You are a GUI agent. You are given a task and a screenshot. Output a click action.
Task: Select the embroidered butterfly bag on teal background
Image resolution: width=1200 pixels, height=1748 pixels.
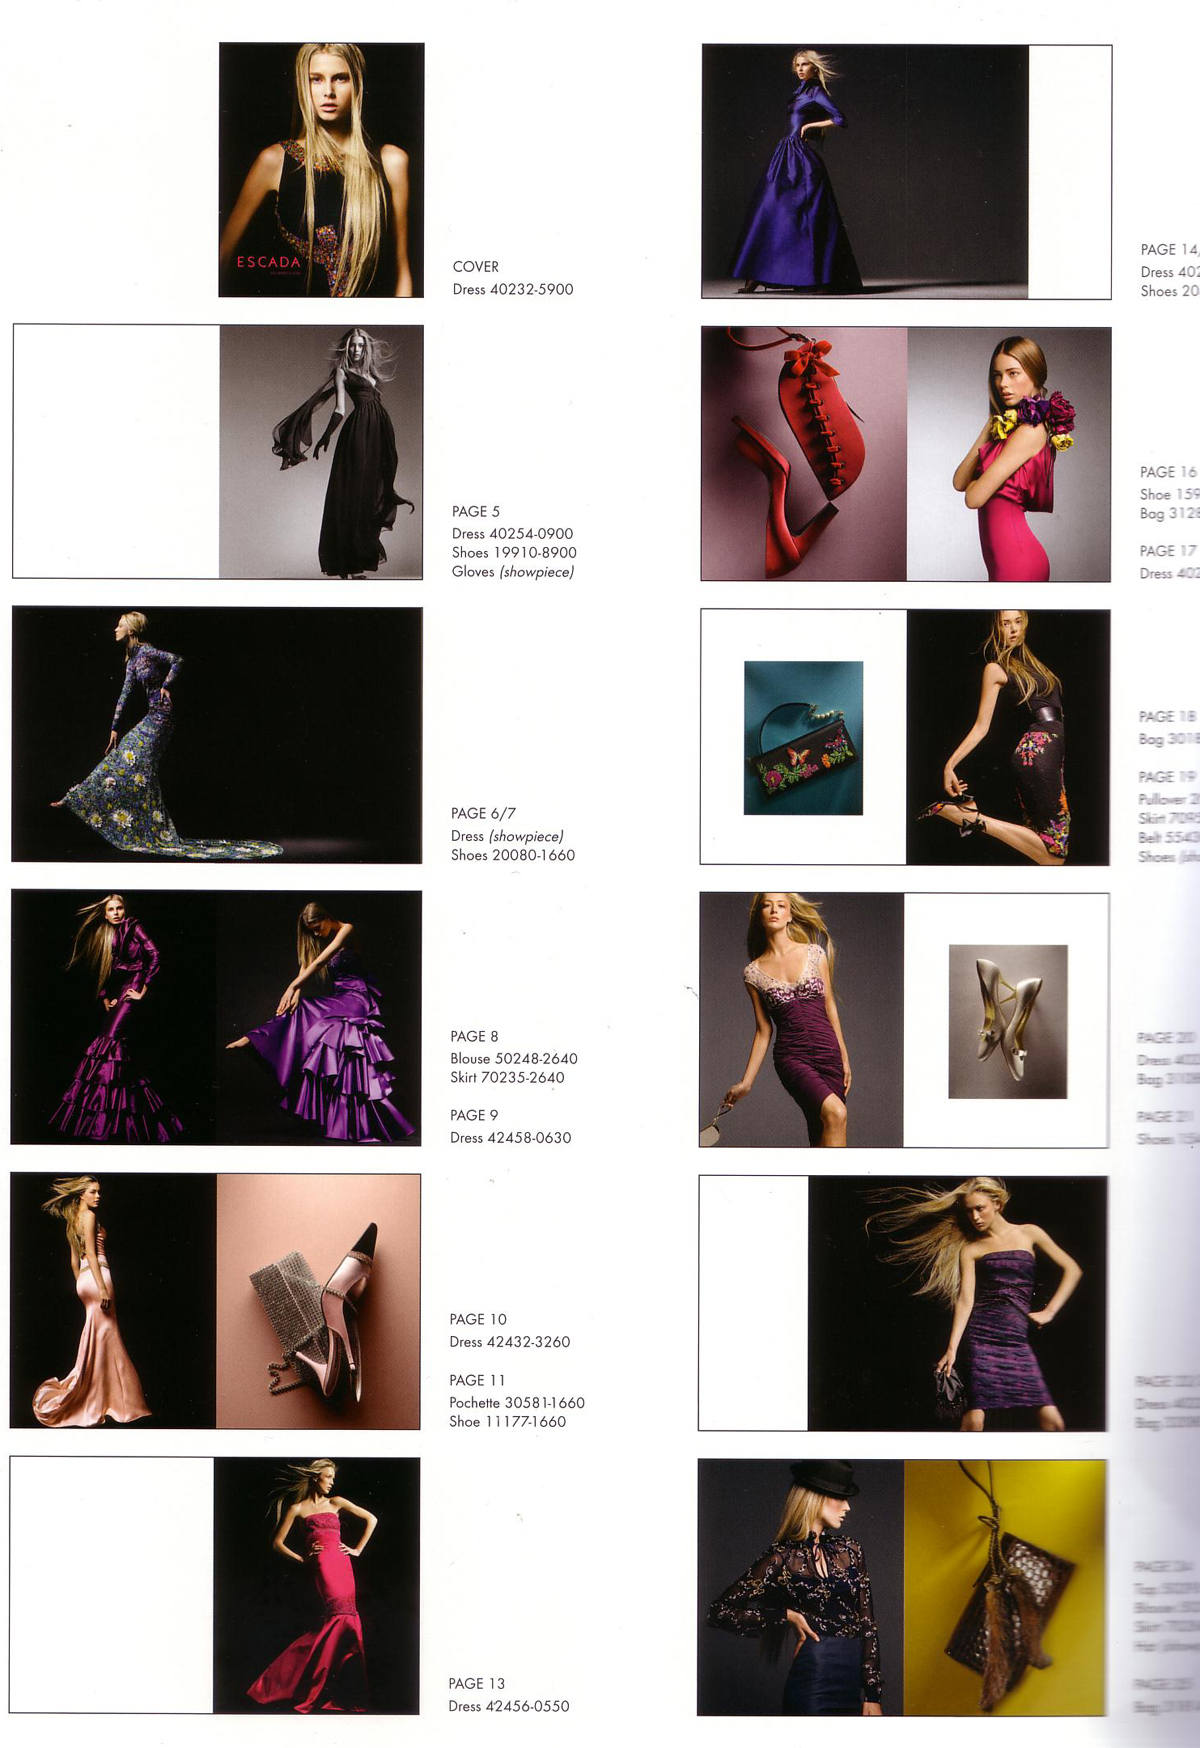[x=803, y=738]
